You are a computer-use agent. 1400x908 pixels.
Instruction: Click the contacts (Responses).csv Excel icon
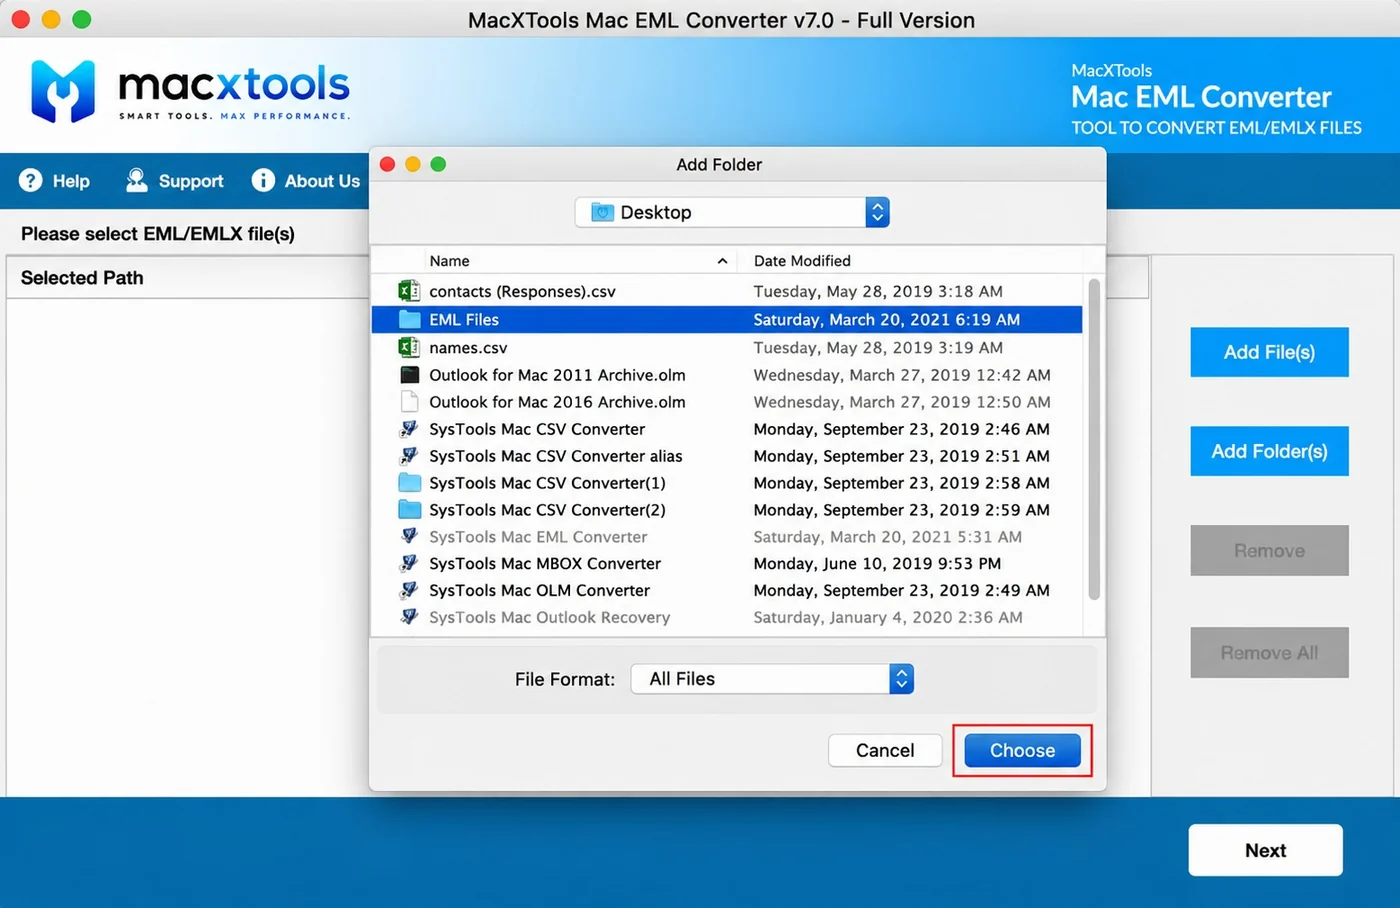coord(409,291)
